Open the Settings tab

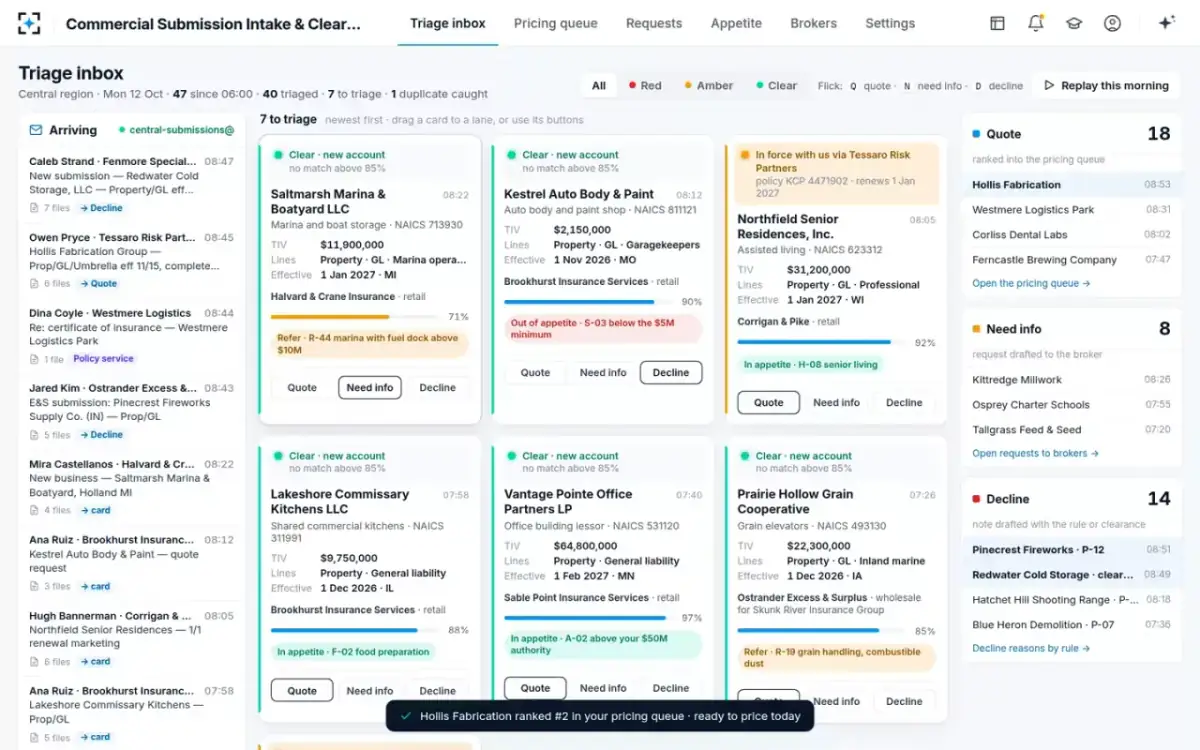[890, 23]
